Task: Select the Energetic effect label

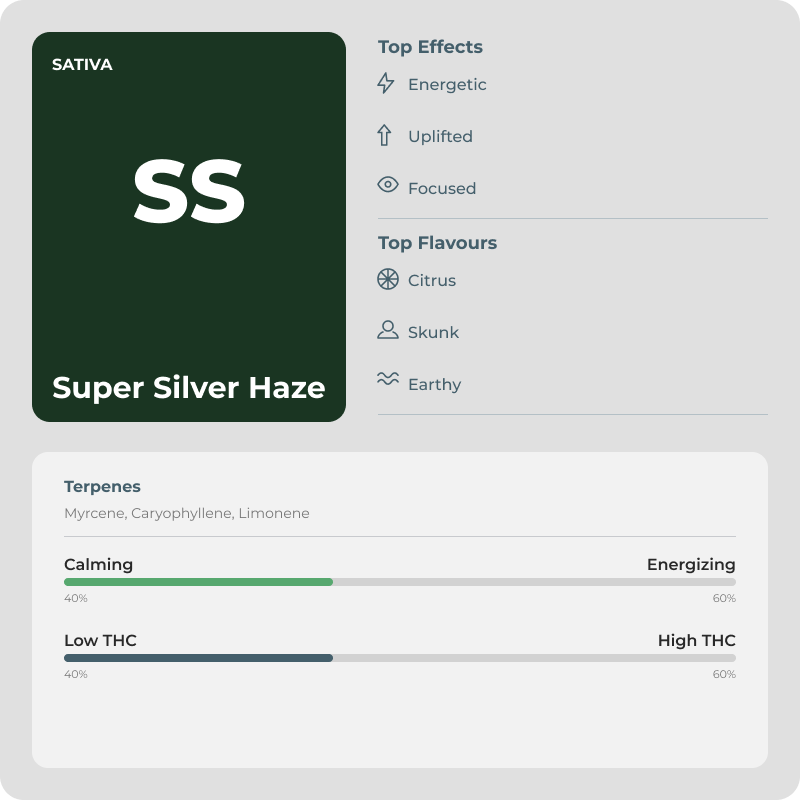Action: click(447, 85)
